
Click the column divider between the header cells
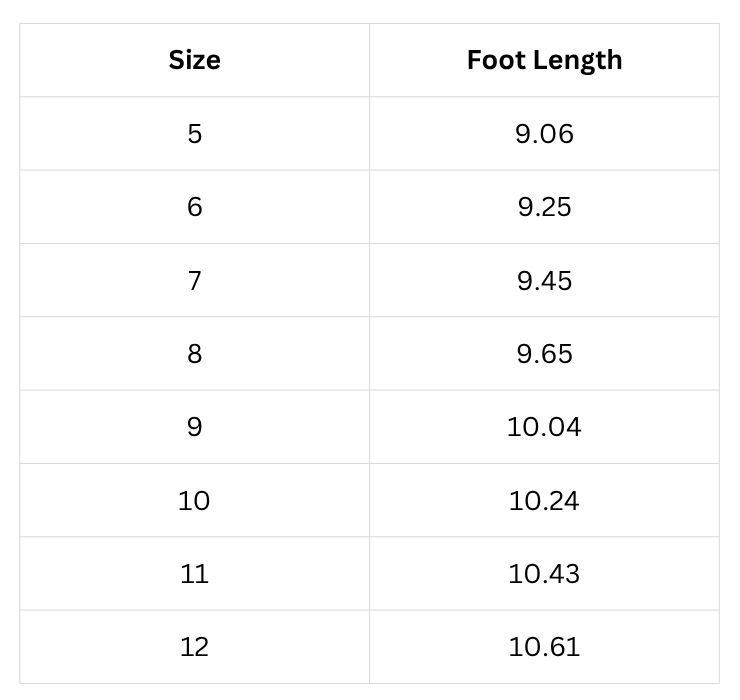(369, 60)
